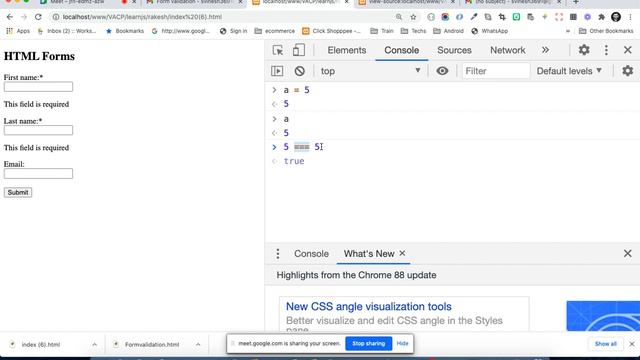Open the Other Bookmarks folder
Image resolution: width=640 pixels, height=360 pixels.
tap(606, 31)
